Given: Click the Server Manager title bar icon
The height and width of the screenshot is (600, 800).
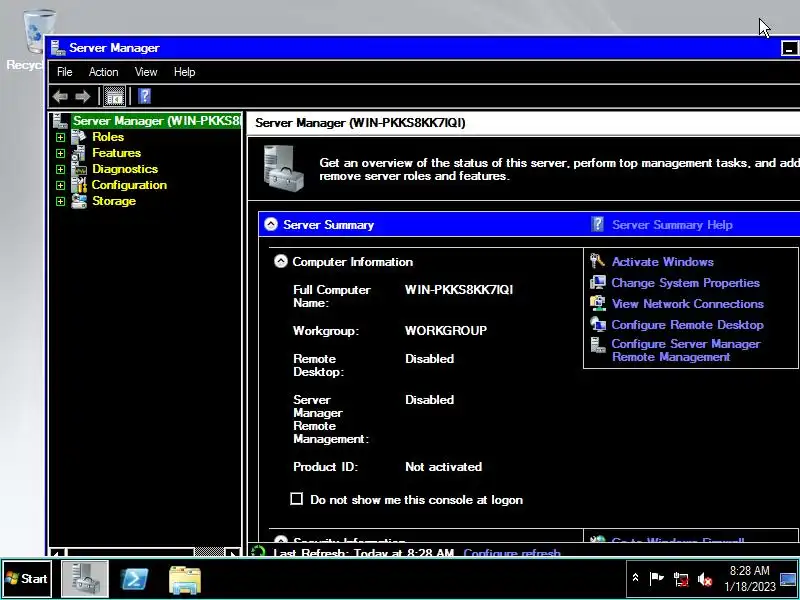Looking at the screenshot, I should click(x=58, y=48).
